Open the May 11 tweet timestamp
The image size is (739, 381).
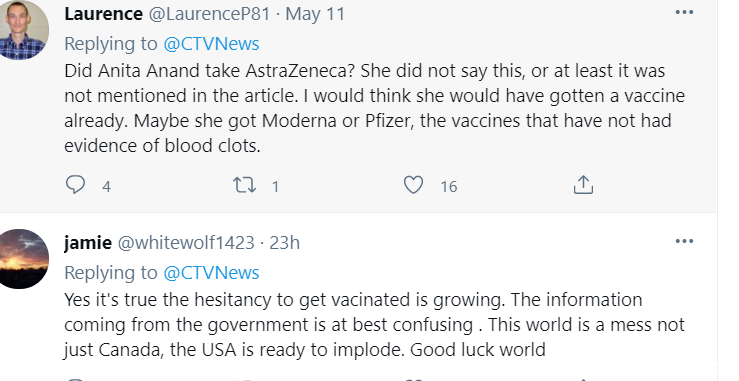[x=315, y=14]
